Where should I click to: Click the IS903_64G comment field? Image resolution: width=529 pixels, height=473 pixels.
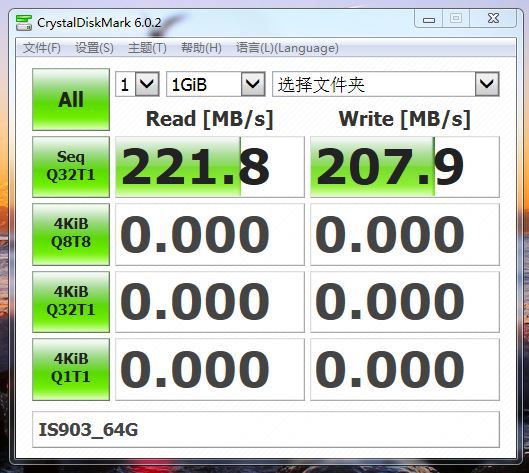(x=266, y=429)
